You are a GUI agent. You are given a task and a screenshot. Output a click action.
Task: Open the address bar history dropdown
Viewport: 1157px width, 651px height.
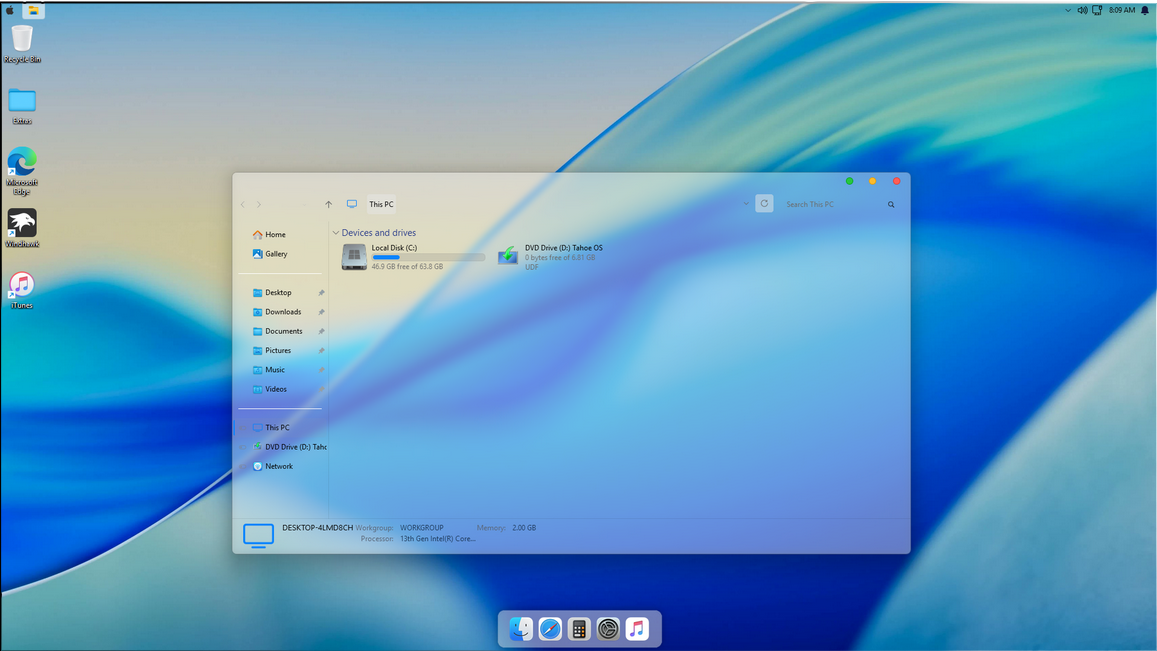[746, 204]
